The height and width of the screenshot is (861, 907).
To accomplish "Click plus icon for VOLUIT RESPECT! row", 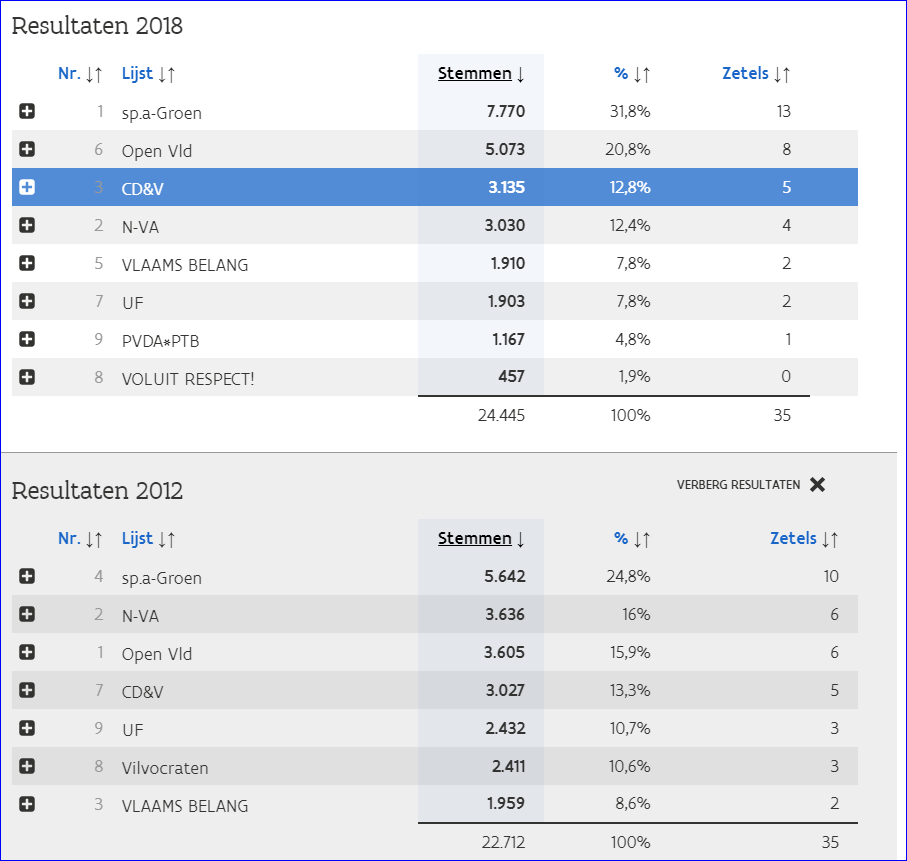I will pyautogui.click(x=27, y=377).
